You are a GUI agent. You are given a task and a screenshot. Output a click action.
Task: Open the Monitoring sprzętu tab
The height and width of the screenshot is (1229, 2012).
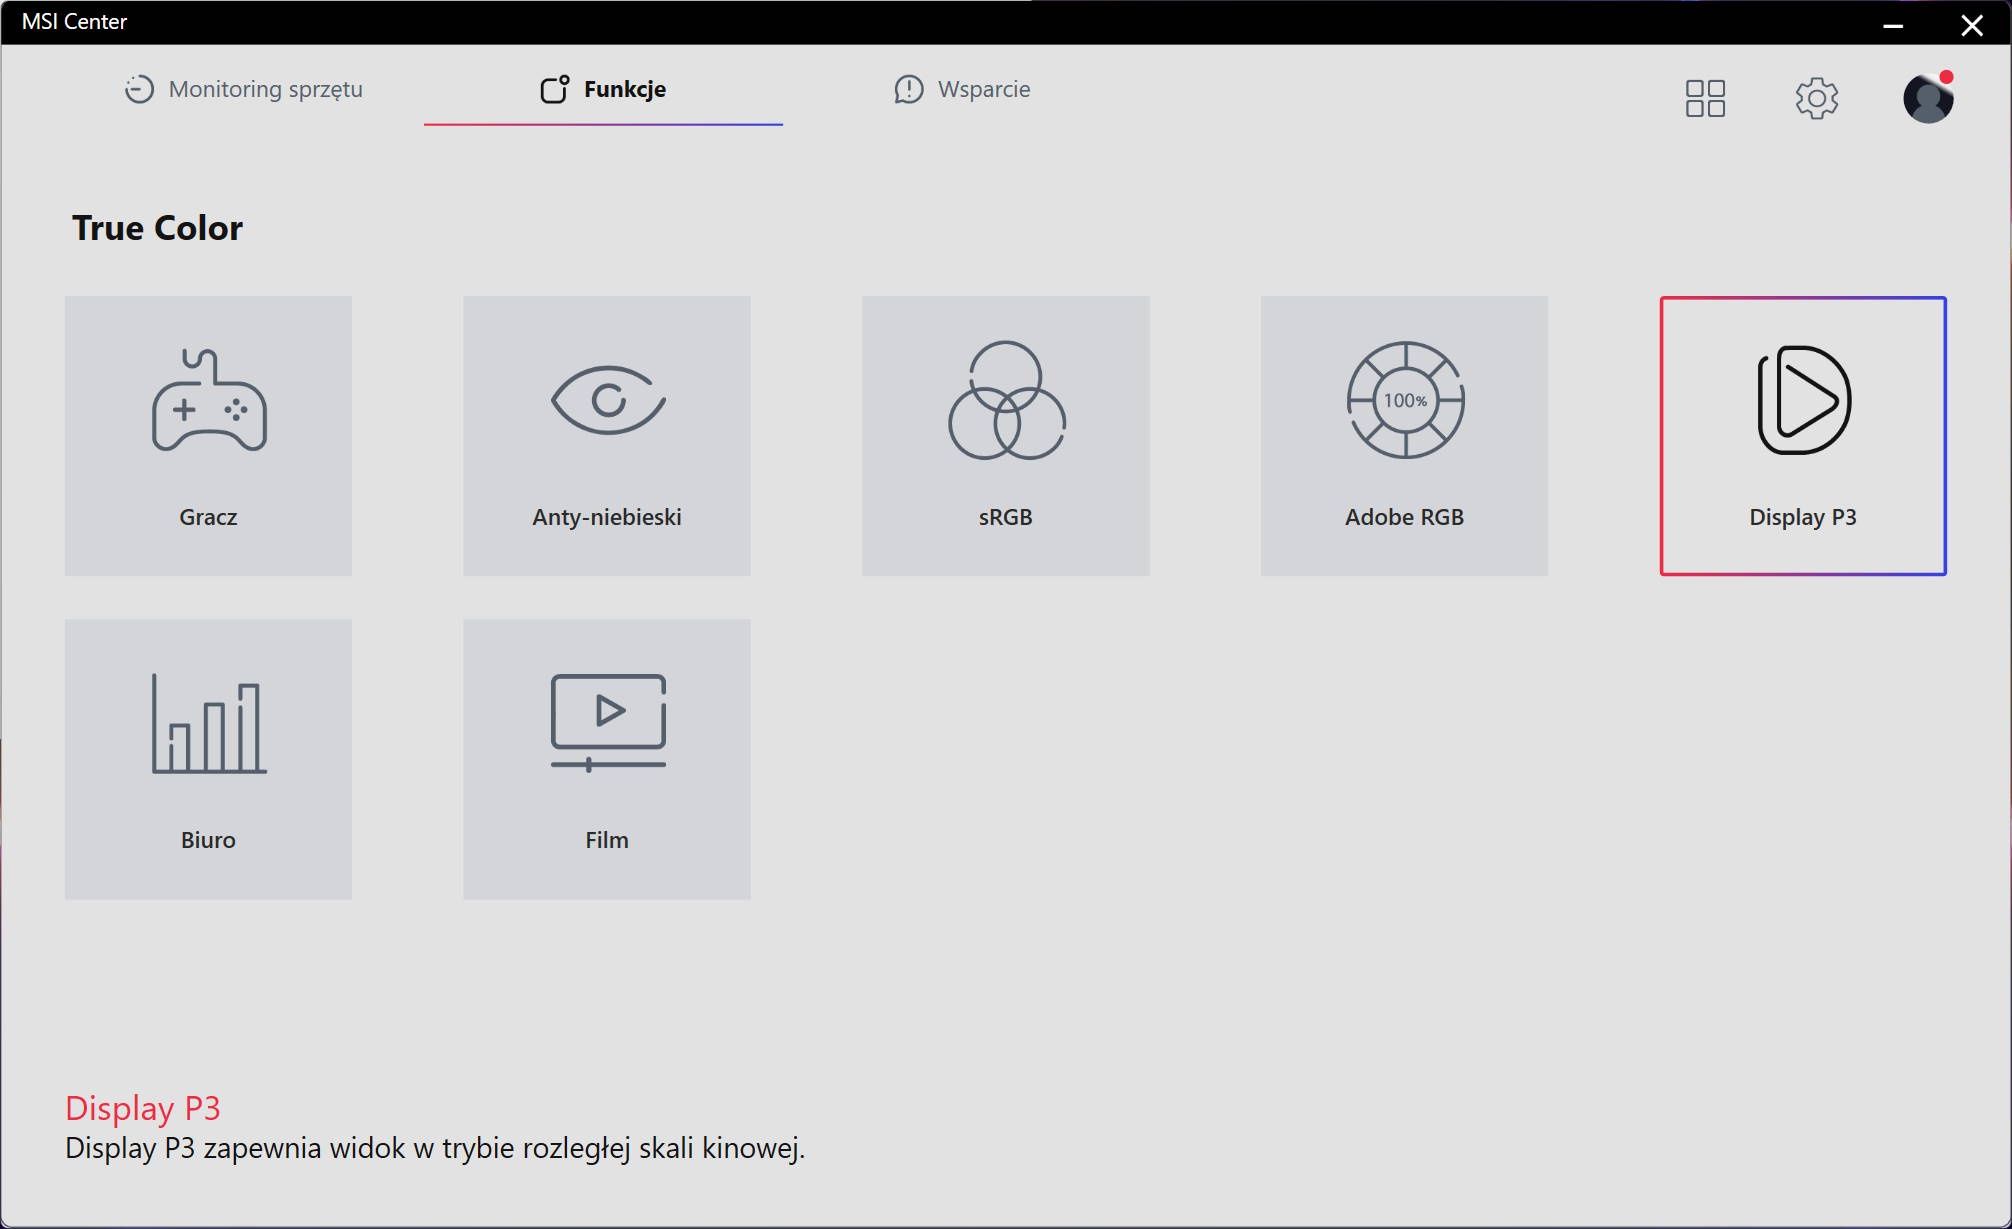click(243, 89)
